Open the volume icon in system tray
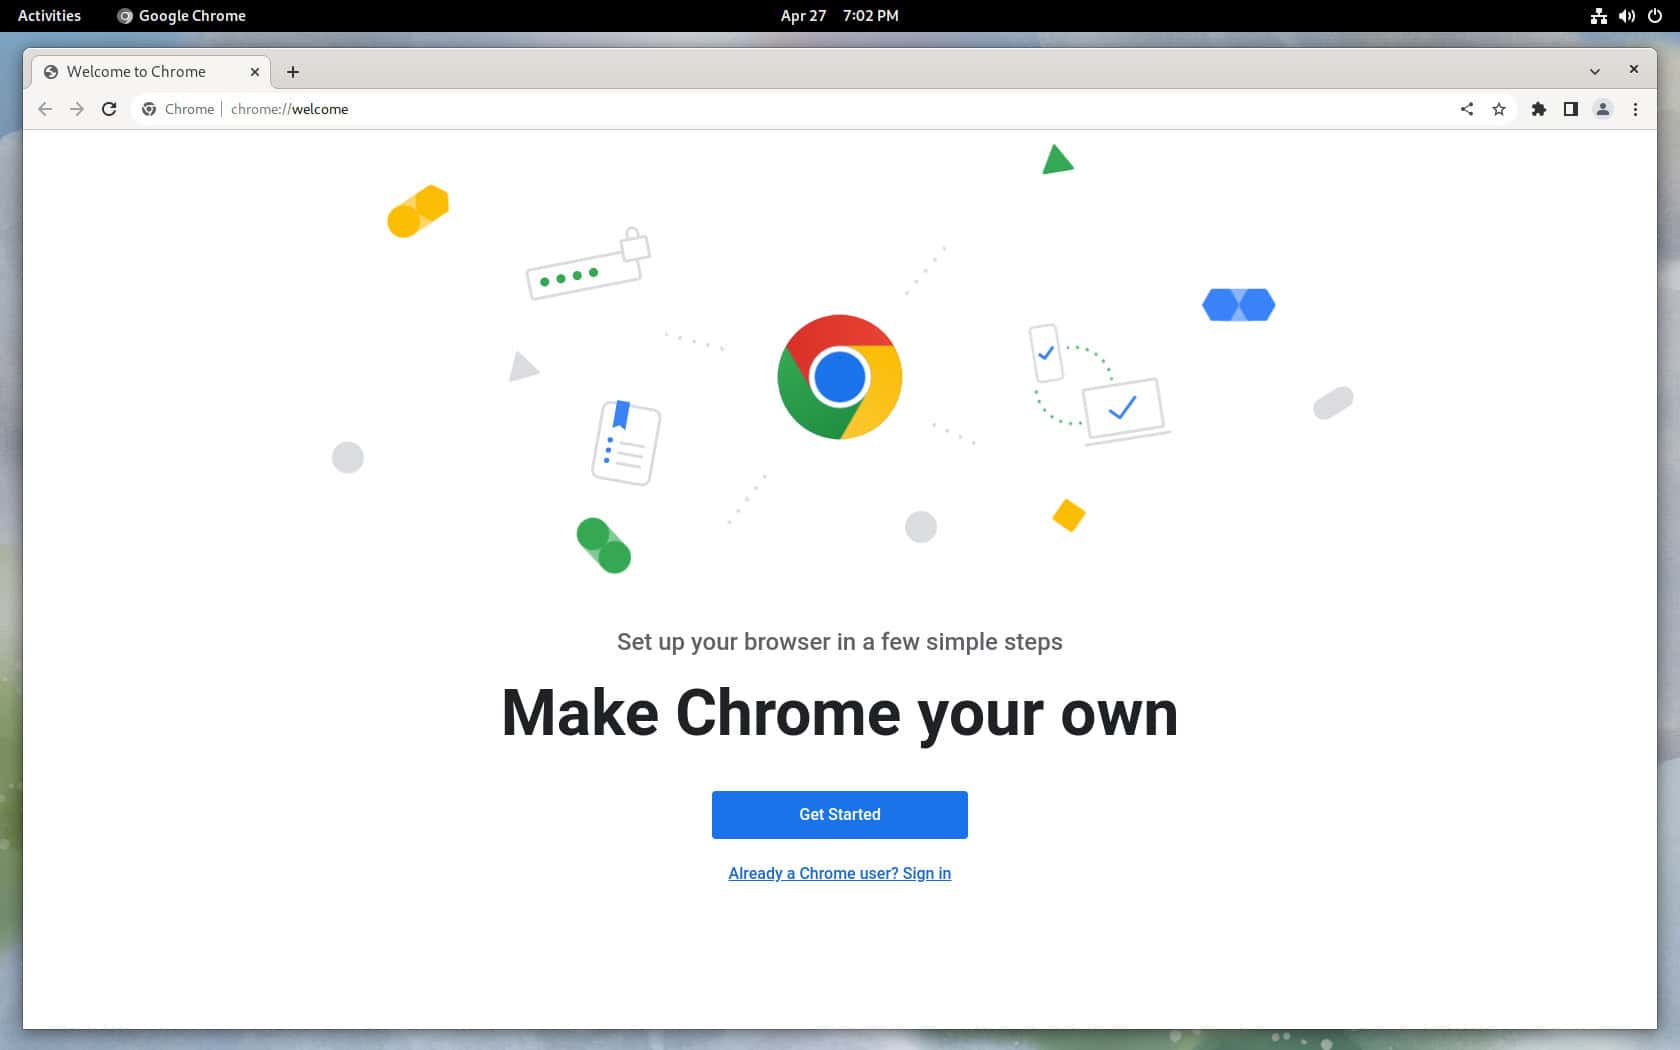Viewport: 1680px width, 1050px height. click(1625, 15)
